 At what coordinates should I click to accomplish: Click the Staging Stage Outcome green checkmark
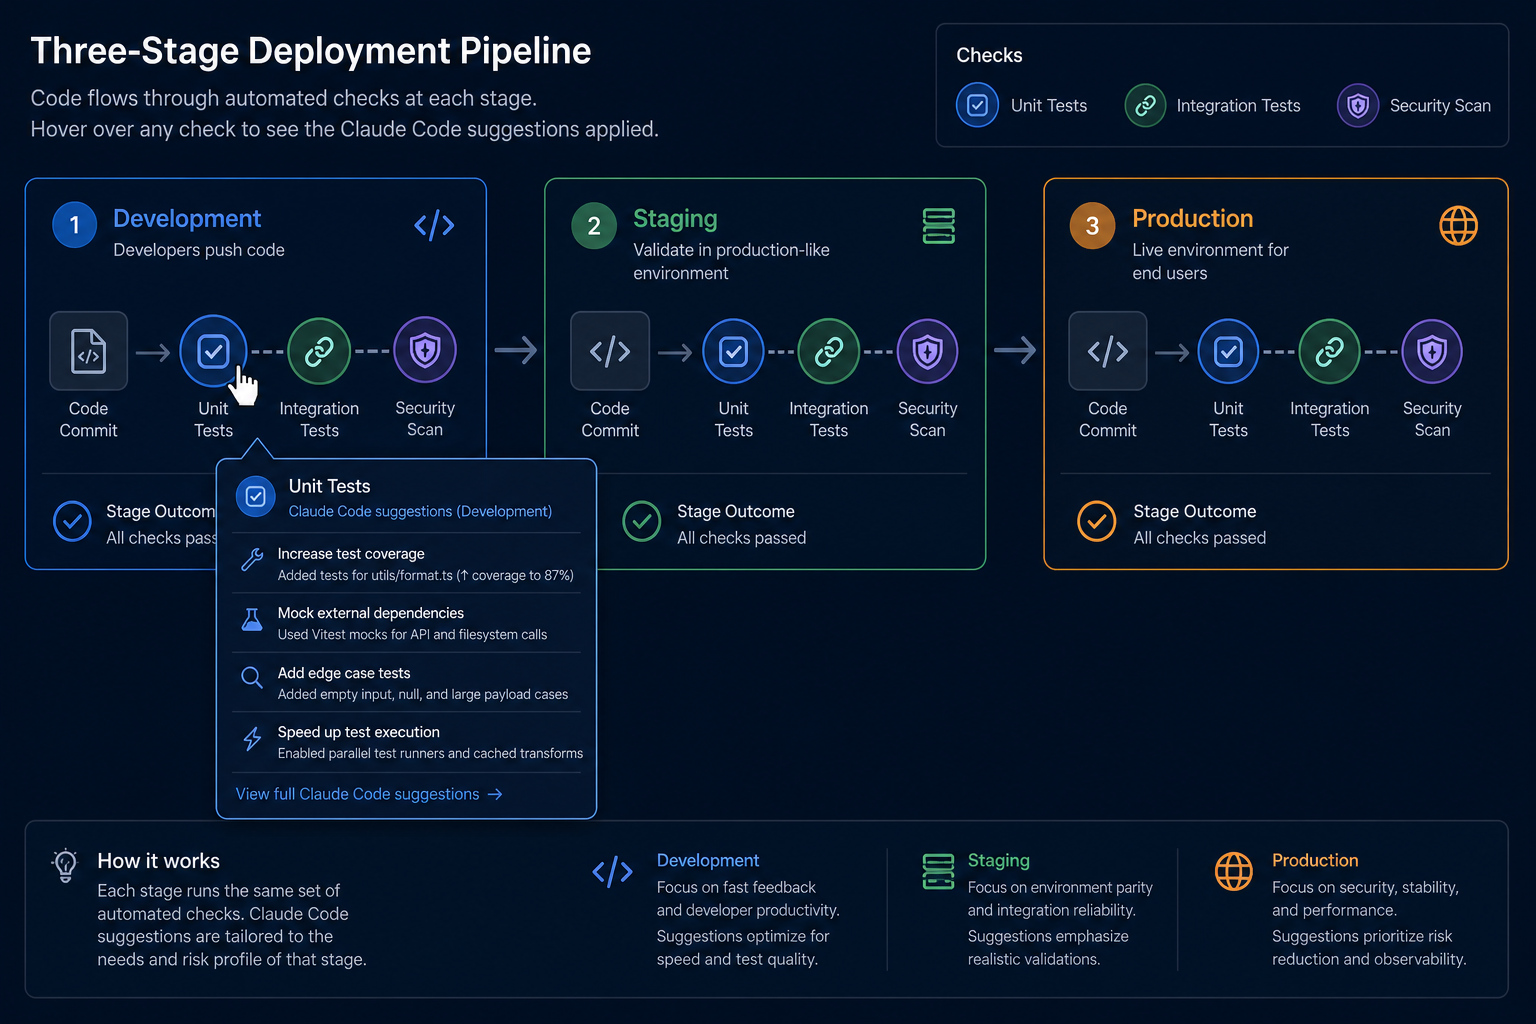coord(641,522)
